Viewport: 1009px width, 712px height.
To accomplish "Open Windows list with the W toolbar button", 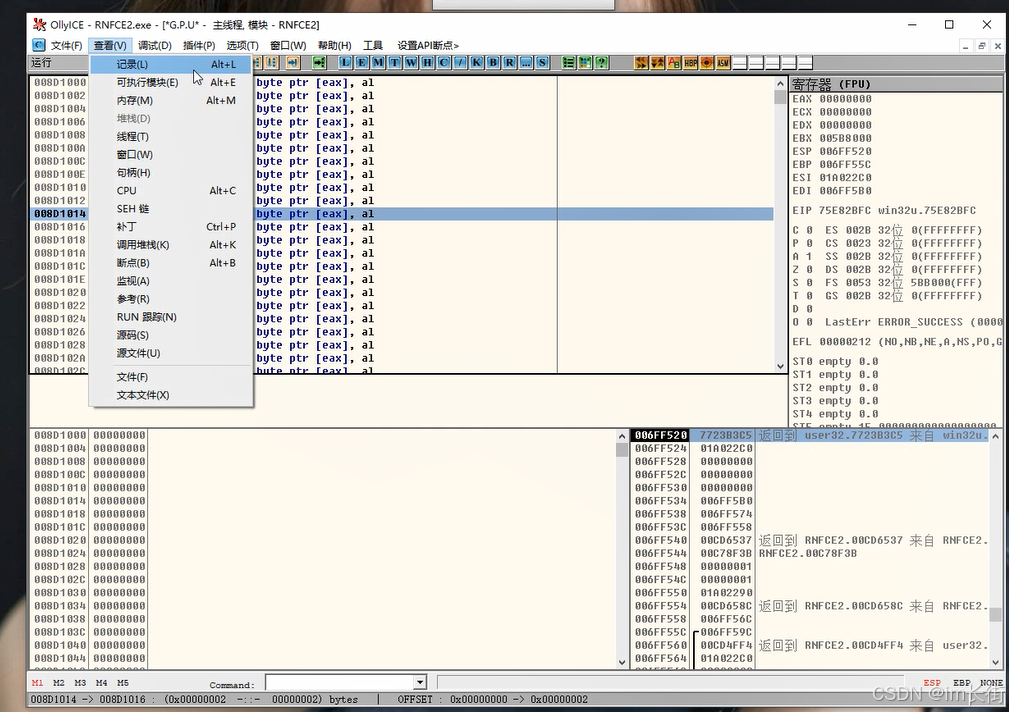I will click(411, 62).
